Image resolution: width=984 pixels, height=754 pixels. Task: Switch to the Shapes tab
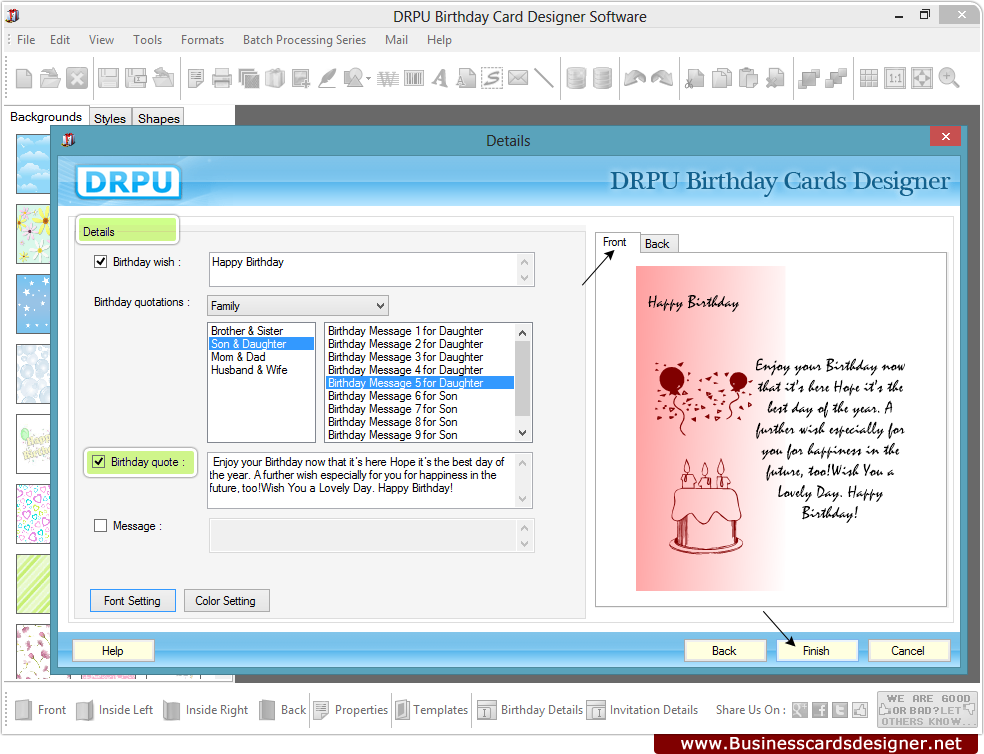159,118
